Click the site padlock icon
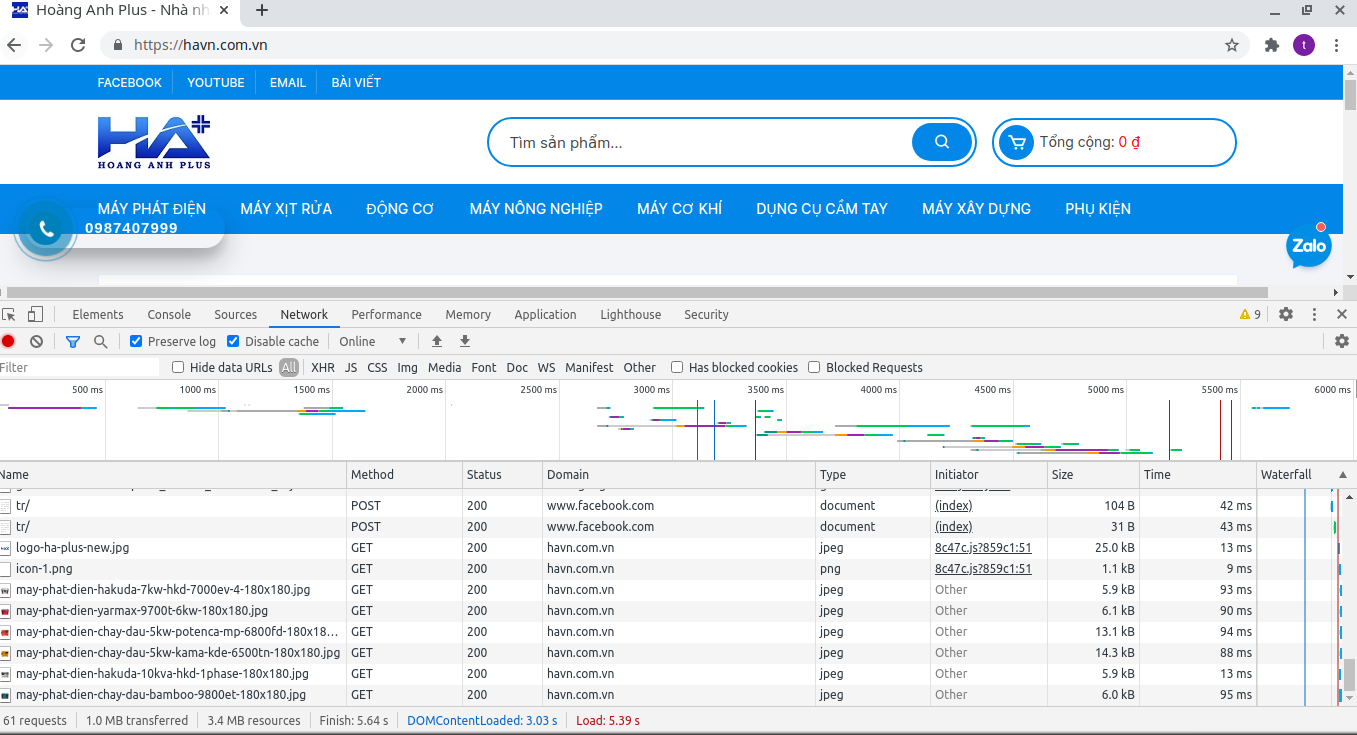The height and width of the screenshot is (735, 1357). coord(118,45)
